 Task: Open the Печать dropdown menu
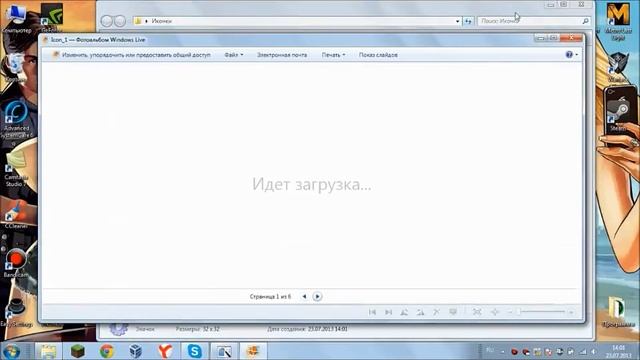pos(333,55)
